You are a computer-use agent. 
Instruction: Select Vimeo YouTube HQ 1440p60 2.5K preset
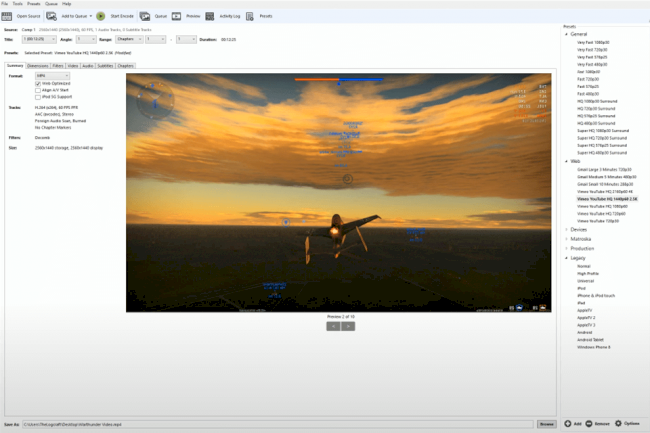(607, 199)
